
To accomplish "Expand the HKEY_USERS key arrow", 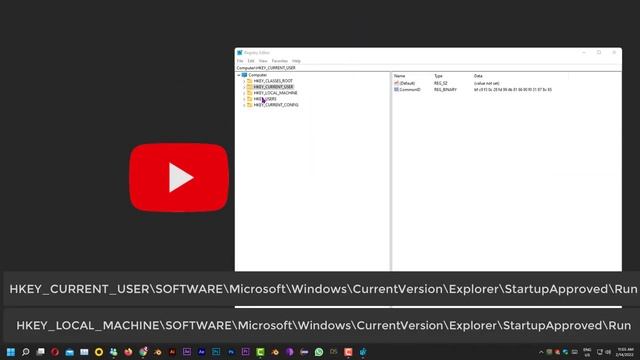I will click(244, 99).
